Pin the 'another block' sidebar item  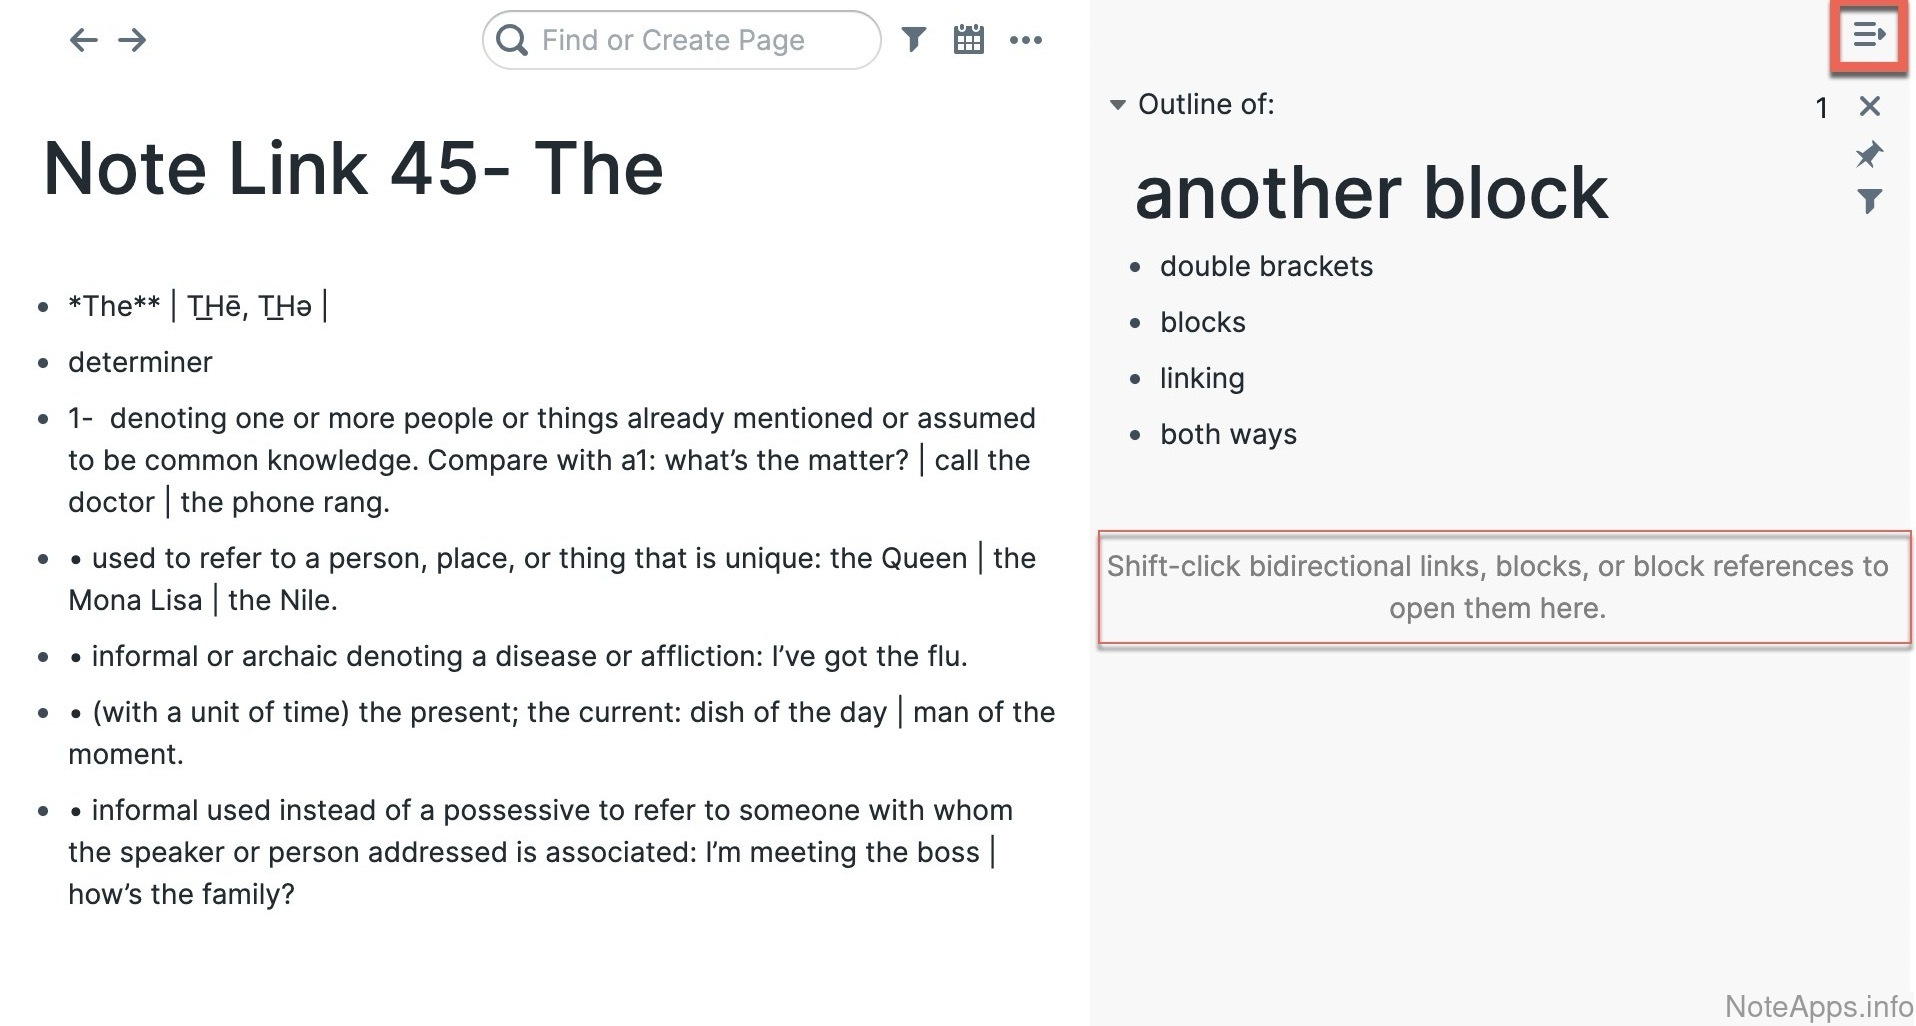pyautogui.click(x=1868, y=154)
